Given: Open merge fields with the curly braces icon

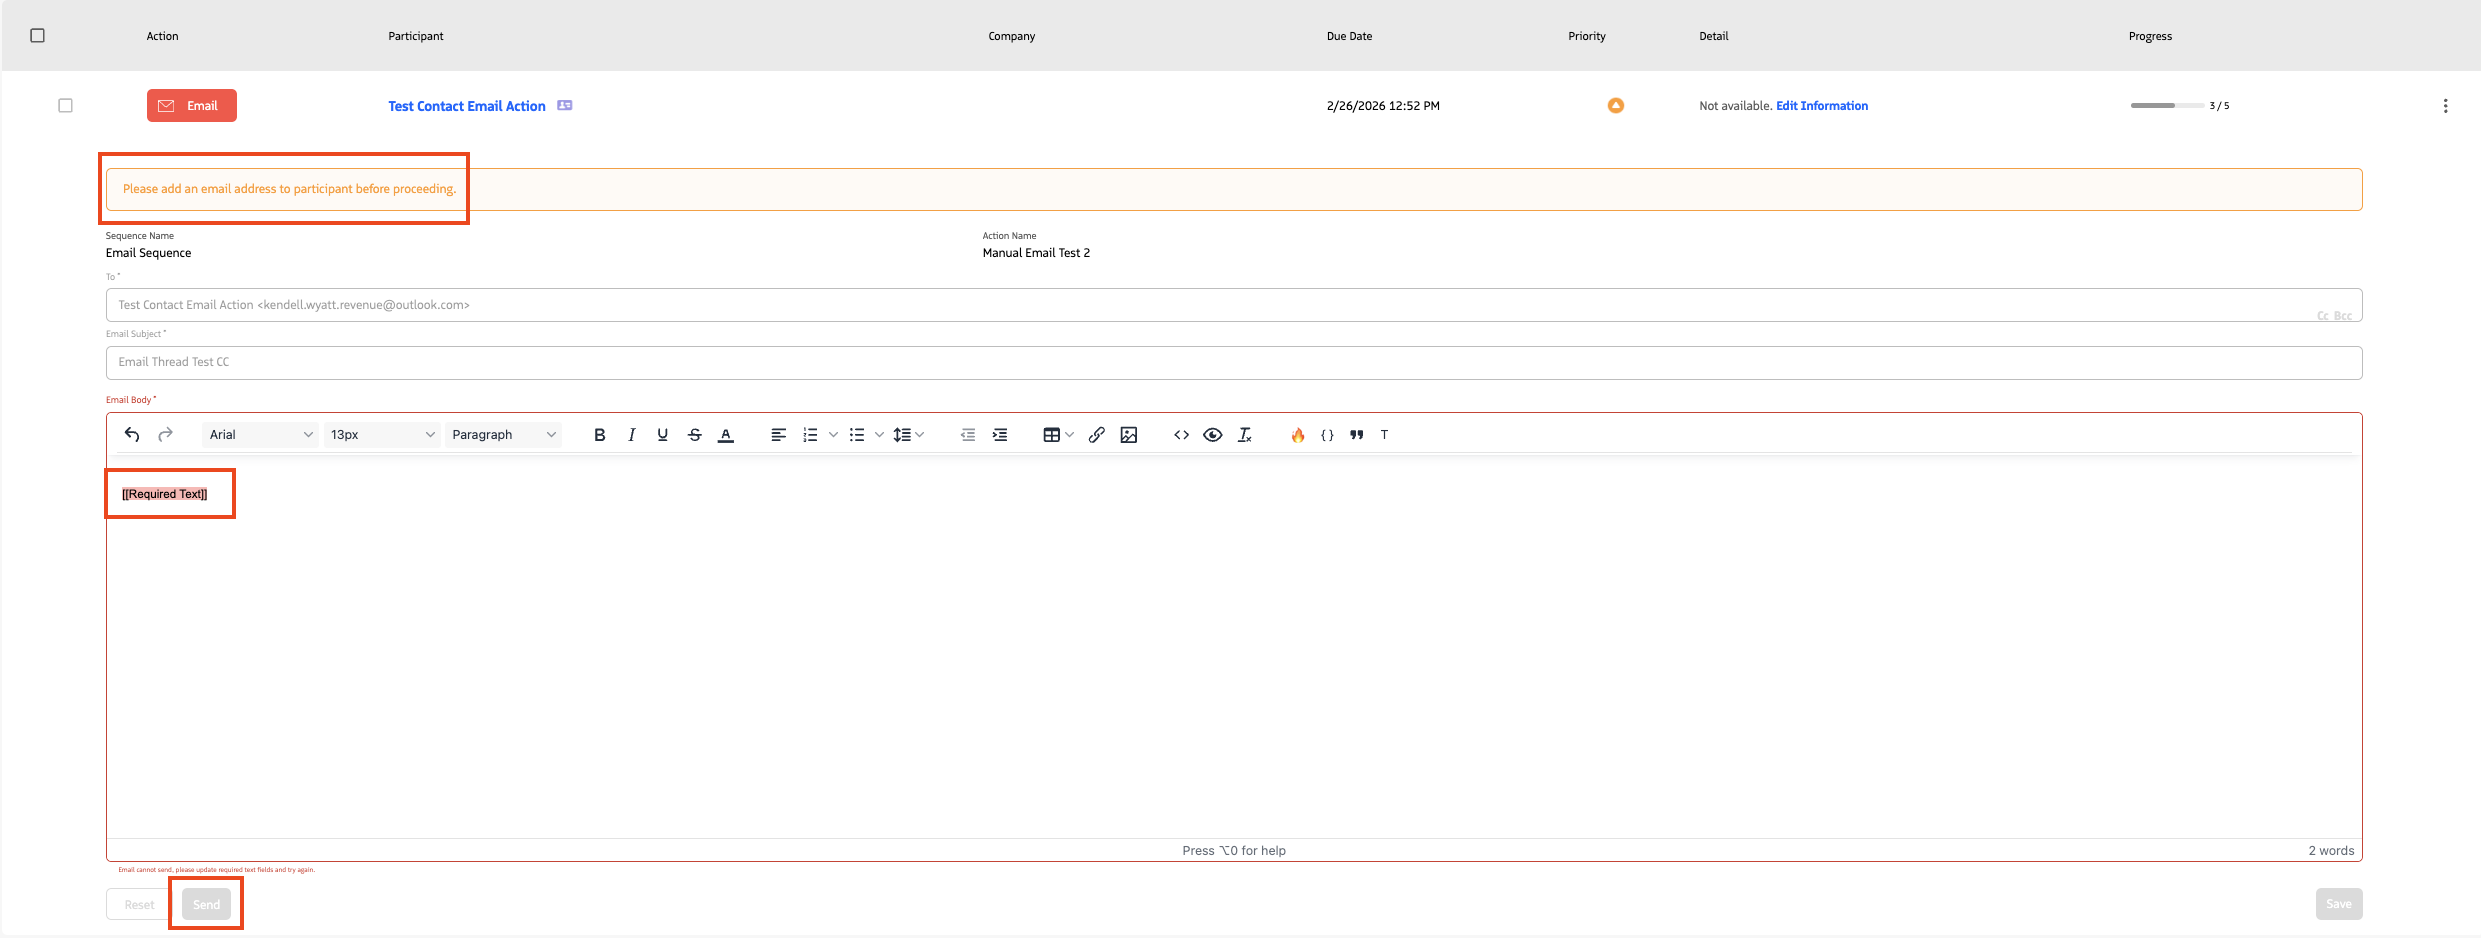Looking at the screenshot, I should pos(1327,434).
